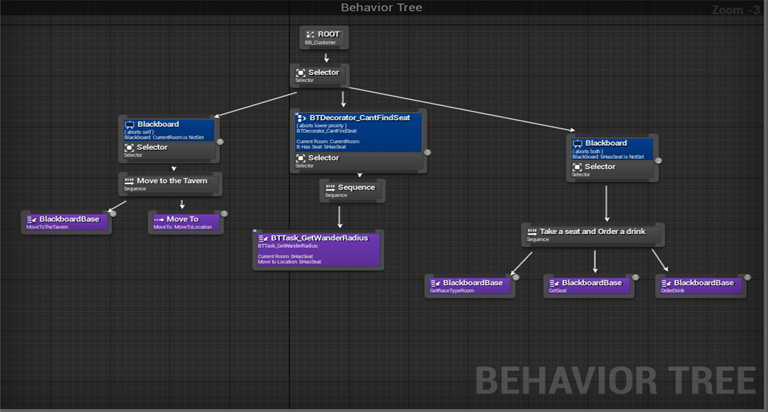Viewport: 768px width, 412px height.
Task: Click the Blackboard decorator icon for bHasSeat
Action: click(x=578, y=143)
